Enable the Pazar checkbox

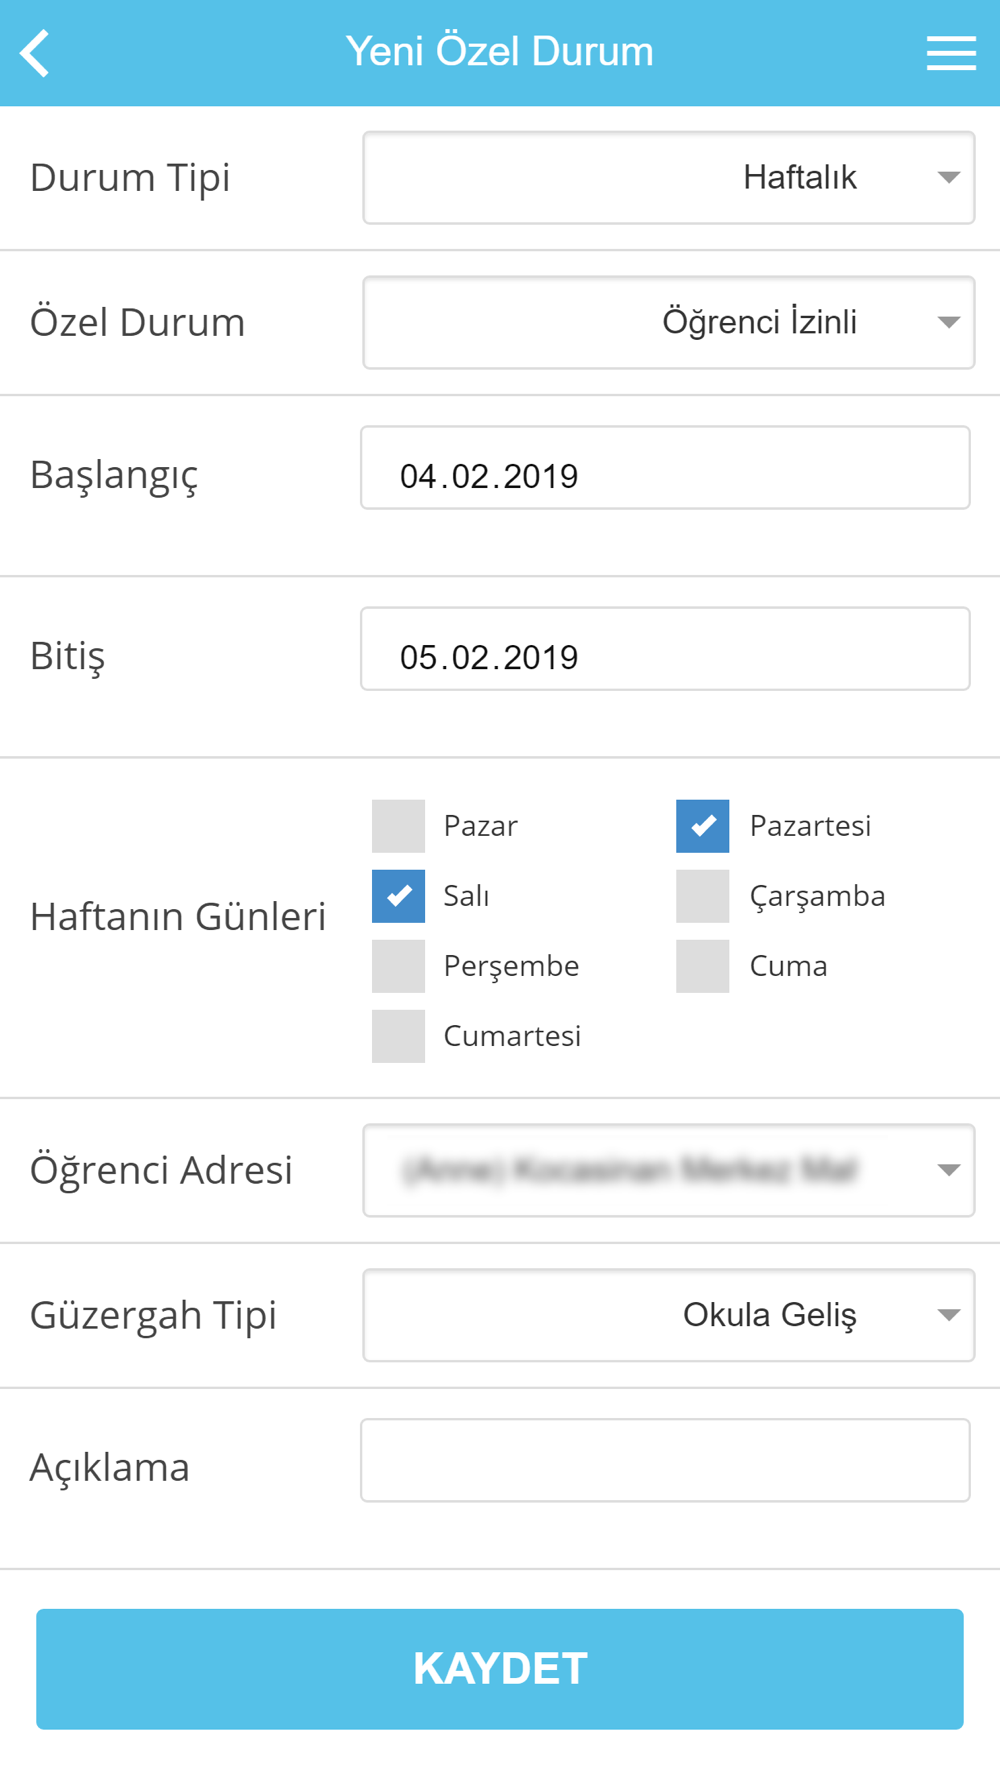pos(398,826)
